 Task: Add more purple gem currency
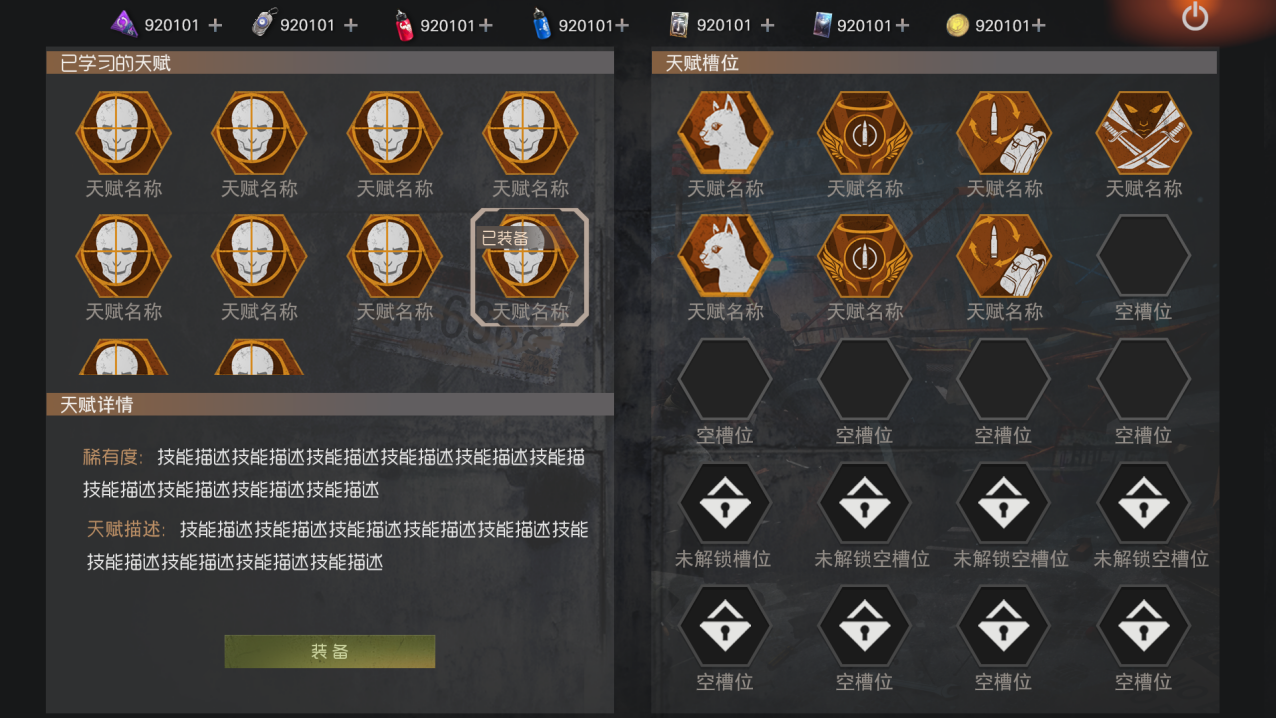coord(215,25)
